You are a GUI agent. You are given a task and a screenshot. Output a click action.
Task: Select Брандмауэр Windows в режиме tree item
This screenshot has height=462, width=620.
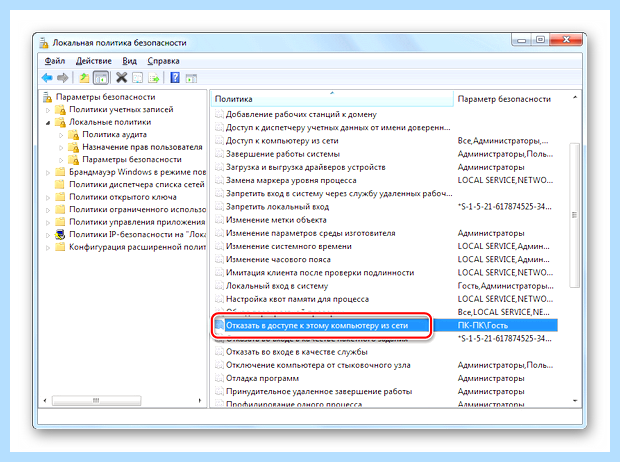(137, 172)
